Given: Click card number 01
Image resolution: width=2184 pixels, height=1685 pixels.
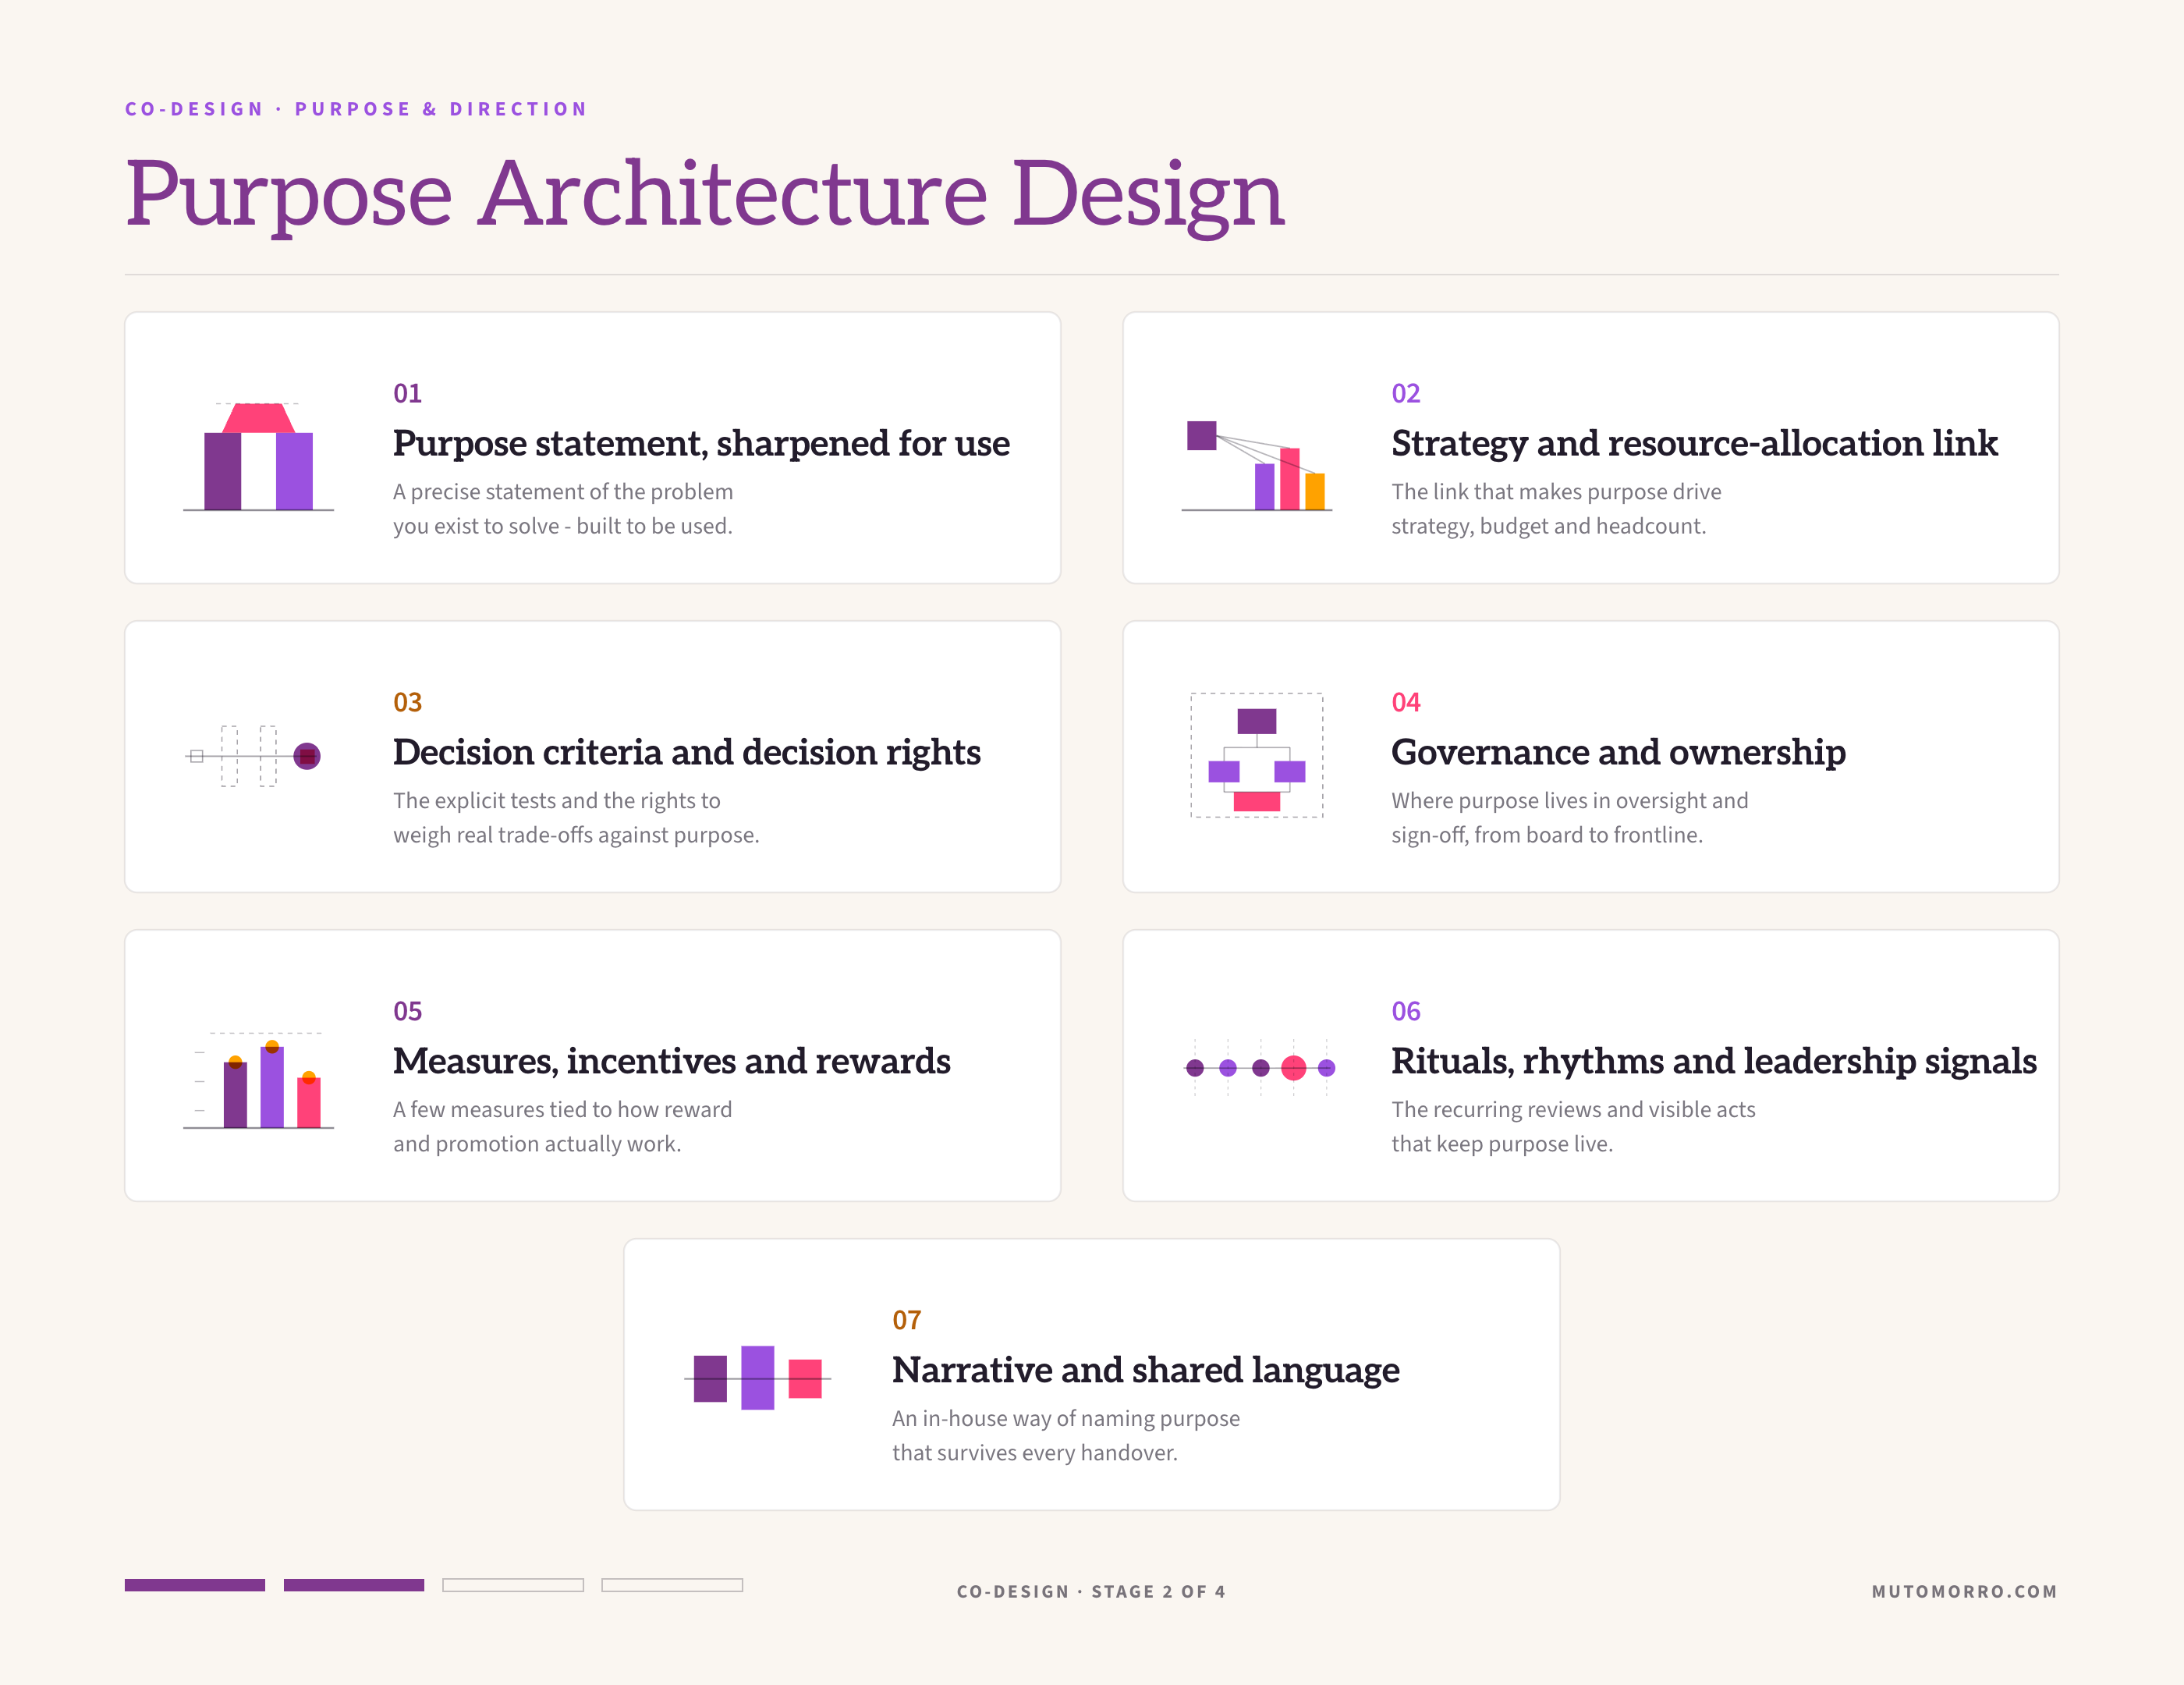Looking at the screenshot, I should coord(407,393).
